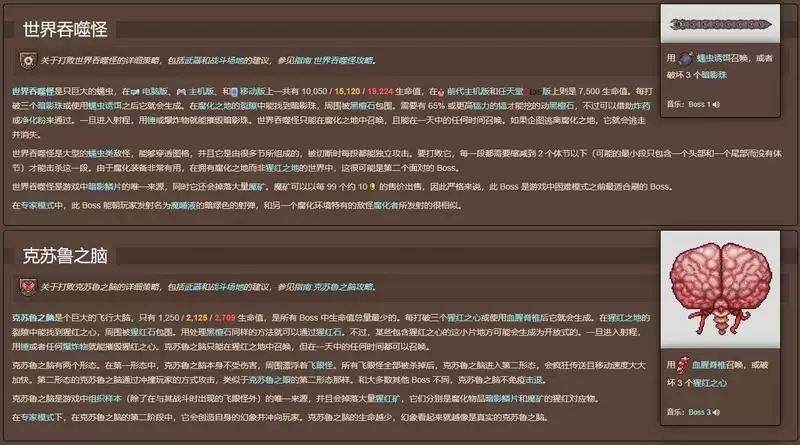800x445 pixels.
Task: Click guide icon in 克苏鲁之脑 strategy note
Action: pyautogui.click(x=26, y=288)
